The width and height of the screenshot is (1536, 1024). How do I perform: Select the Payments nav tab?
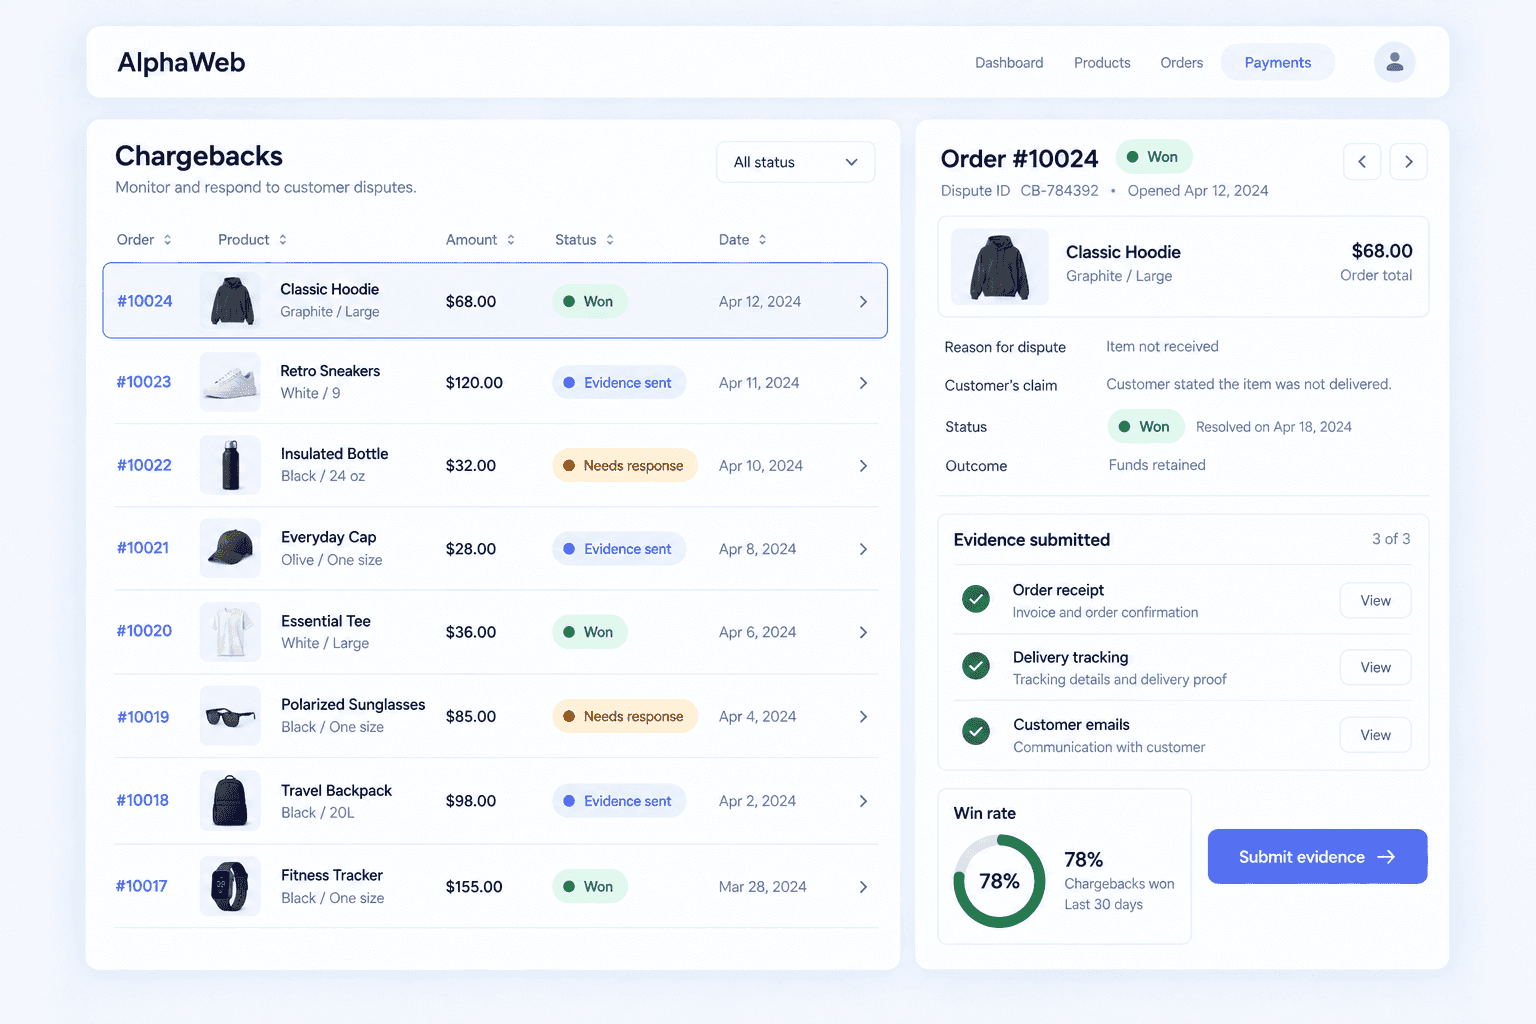pos(1278,62)
